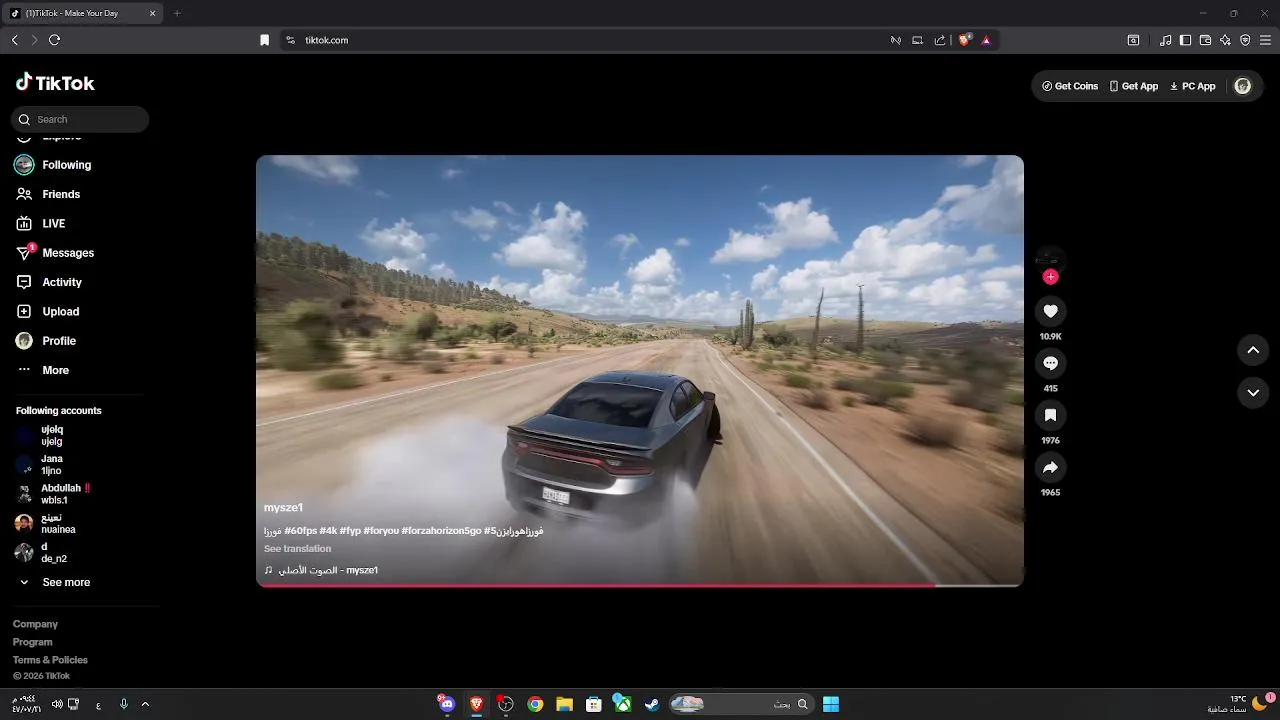Open the Brave VPN shield icon
The height and width of the screenshot is (720, 1280).
click(x=1245, y=40)
